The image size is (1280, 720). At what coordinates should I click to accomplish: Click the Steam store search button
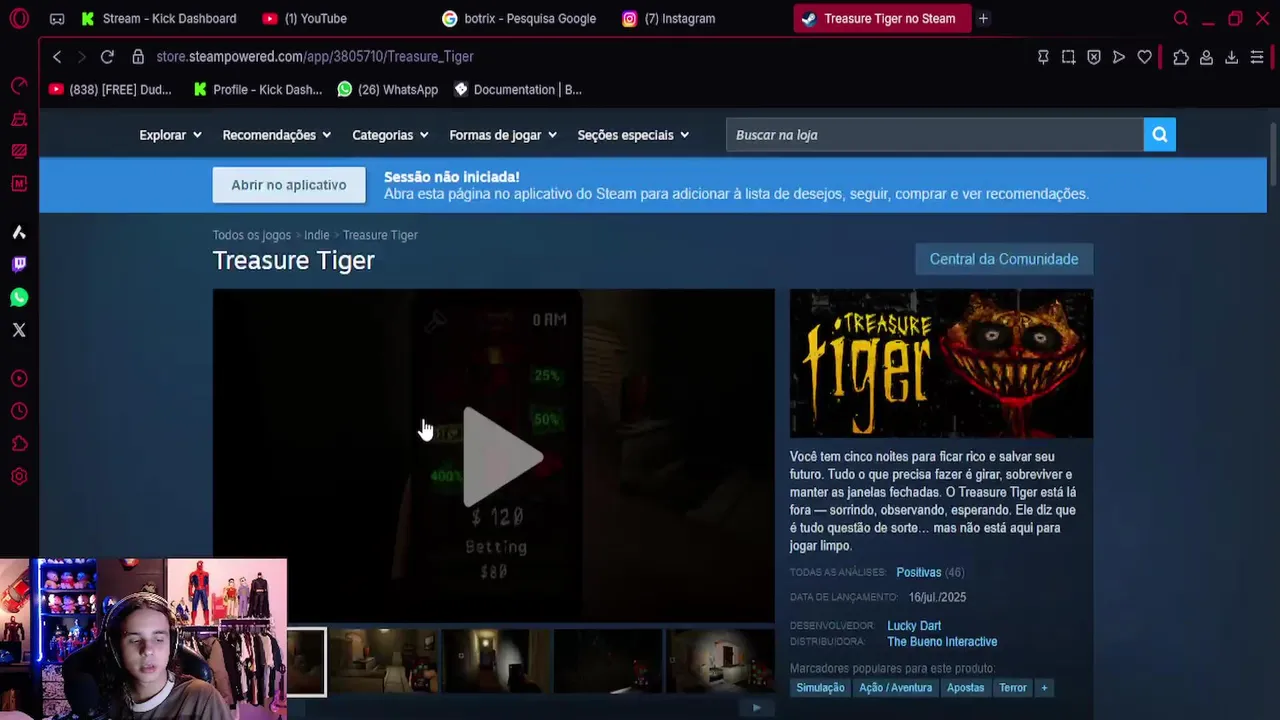[x=1160, y=135]
